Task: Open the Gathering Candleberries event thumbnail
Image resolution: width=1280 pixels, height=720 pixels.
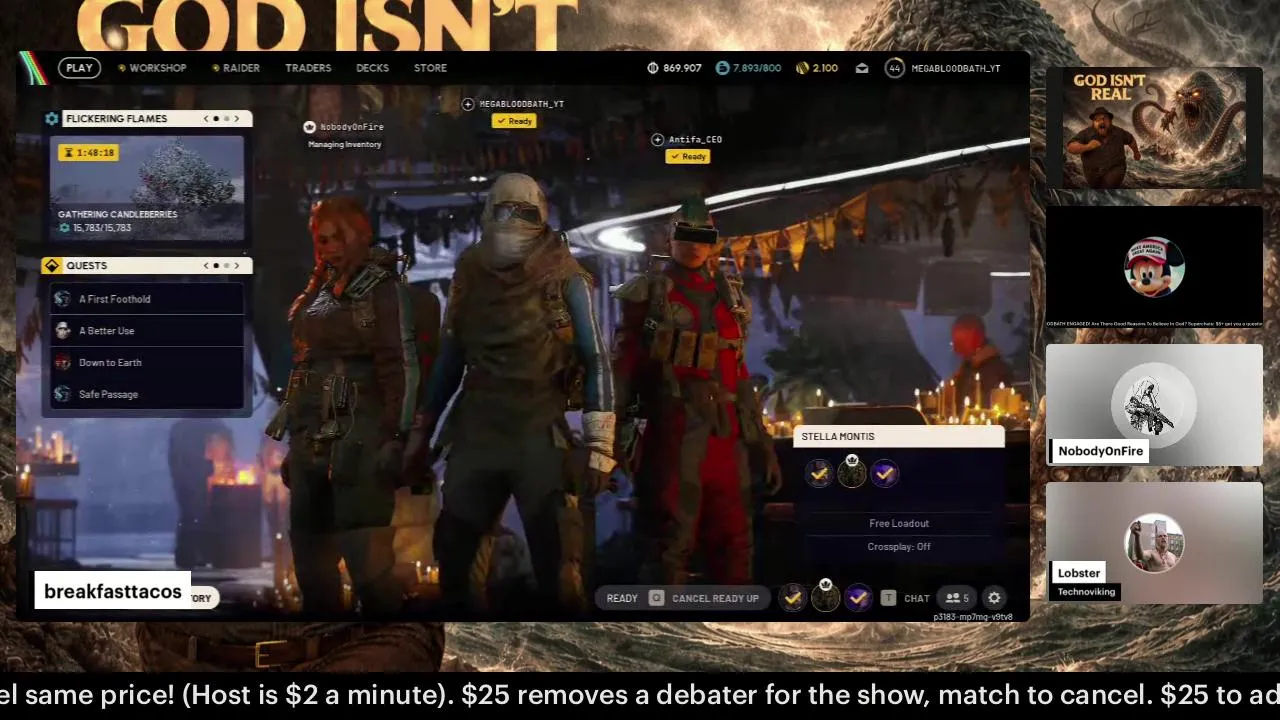Action: click(x=147, y=189)
